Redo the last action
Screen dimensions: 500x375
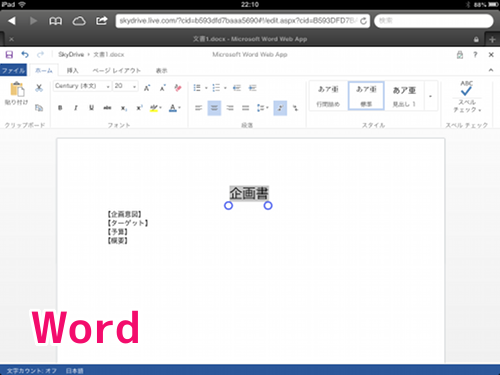(x=40, y=54)
